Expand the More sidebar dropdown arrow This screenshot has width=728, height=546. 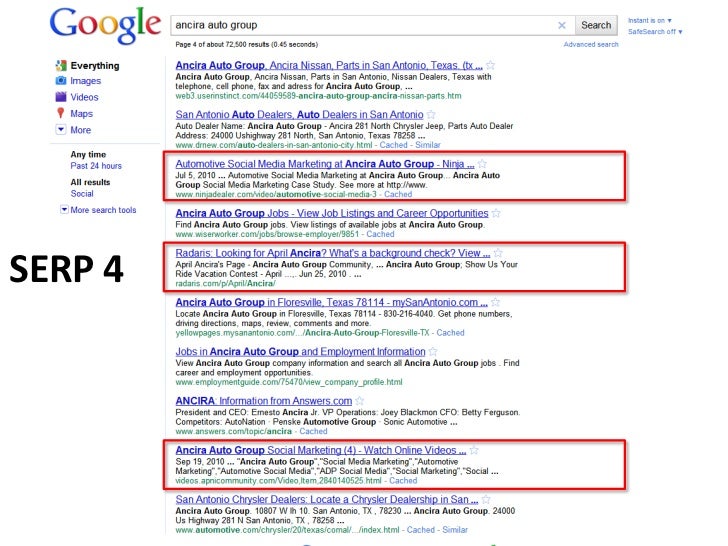coord(61,130)
